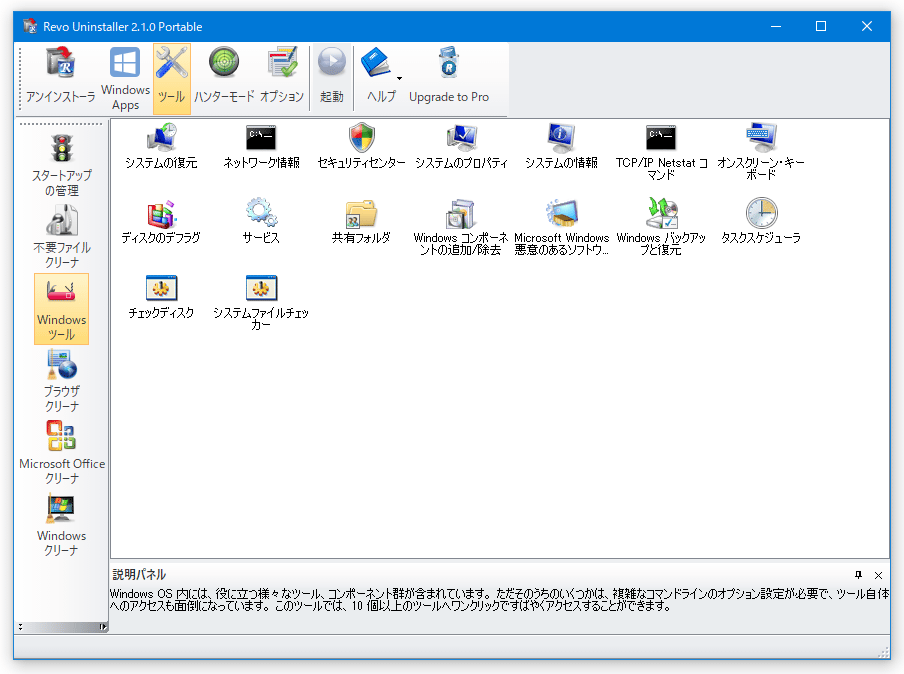Launch チェックディスク tool
This screenshot has height=674, width=904.
pos(161,296)
